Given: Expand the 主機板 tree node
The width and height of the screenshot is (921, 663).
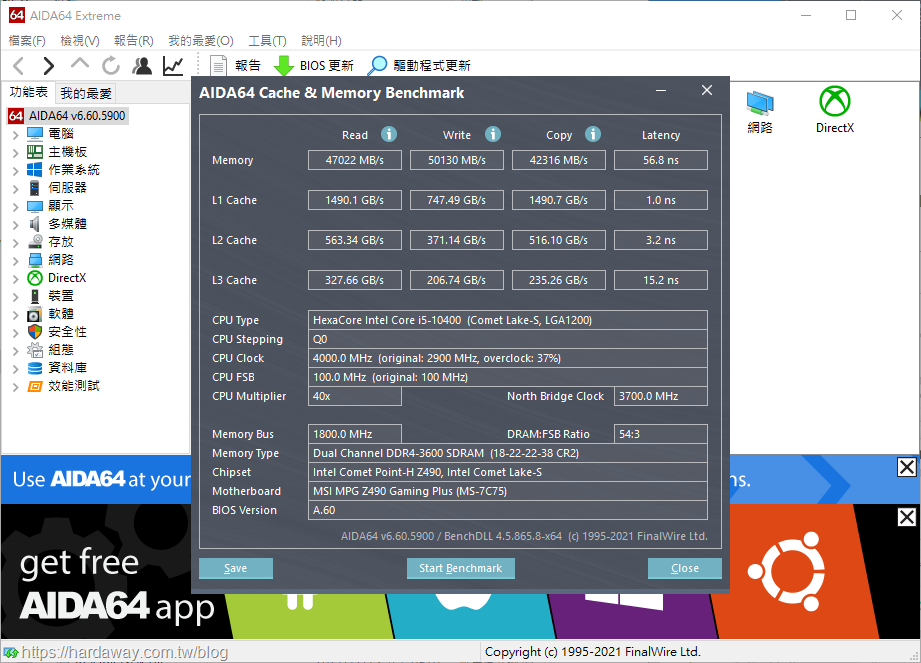Looking at the screenshot, I should [x=16, y=153].
